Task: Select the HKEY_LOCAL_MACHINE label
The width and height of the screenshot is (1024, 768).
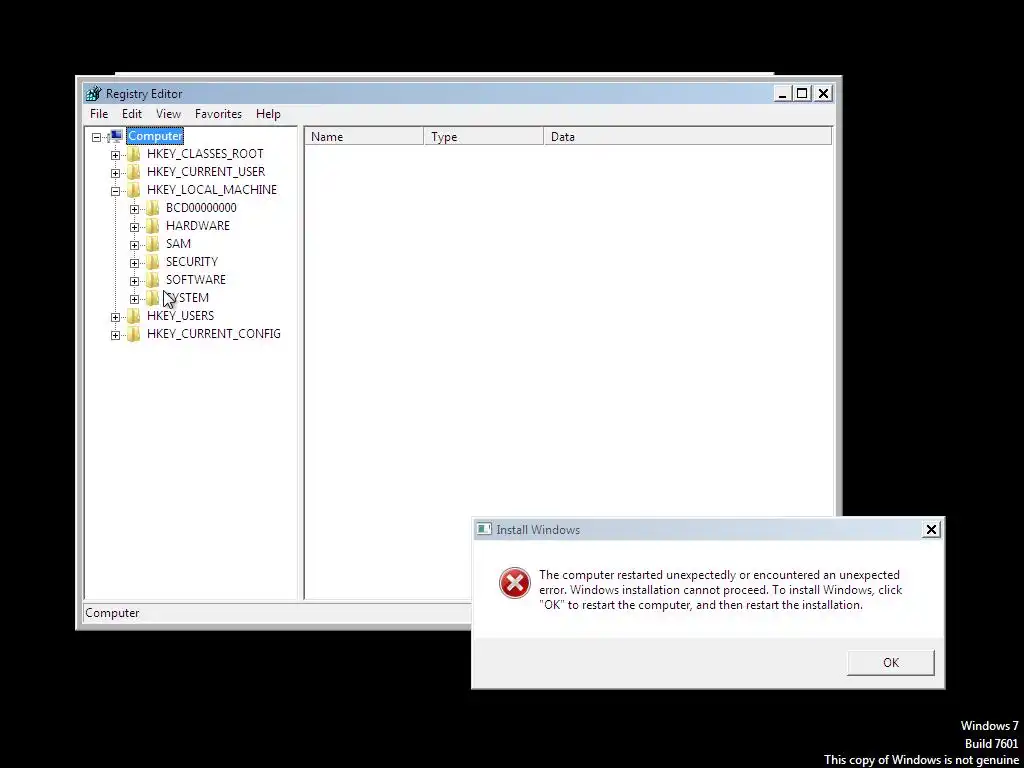Action: tap(212, 189)
